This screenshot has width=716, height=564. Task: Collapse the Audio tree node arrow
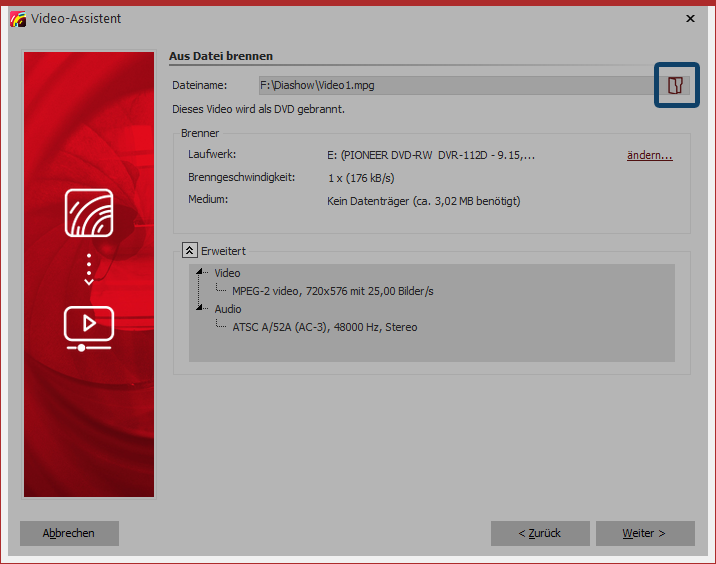202,309
